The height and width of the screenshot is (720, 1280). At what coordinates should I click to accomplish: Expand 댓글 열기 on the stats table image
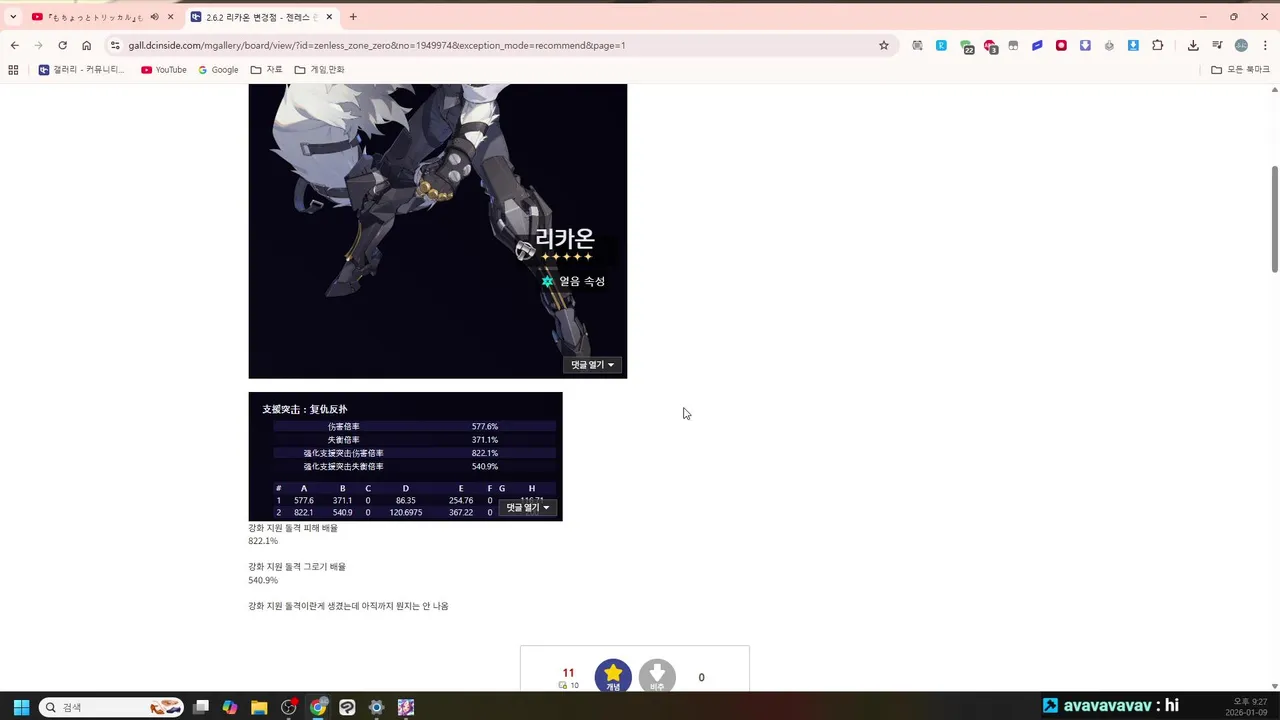click(x=528, y=508)
